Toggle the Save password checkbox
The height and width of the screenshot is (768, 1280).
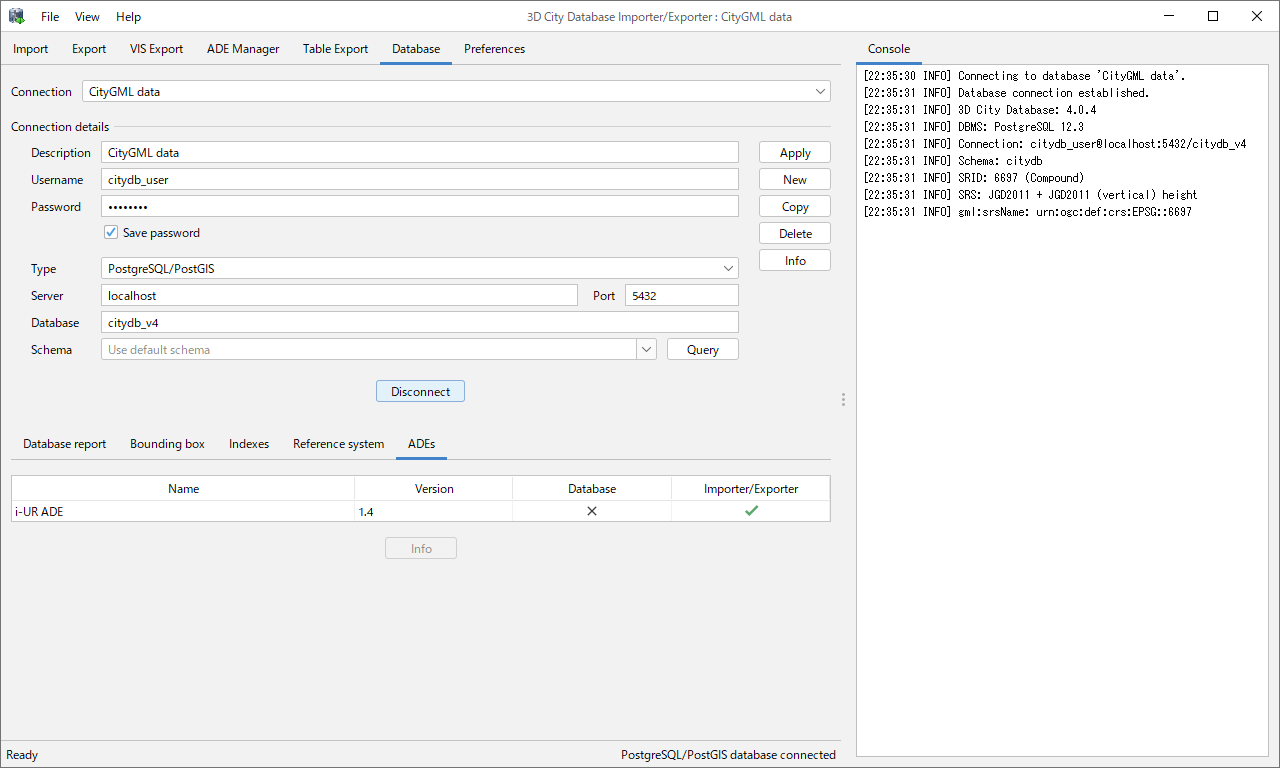[x=111, y=233]
